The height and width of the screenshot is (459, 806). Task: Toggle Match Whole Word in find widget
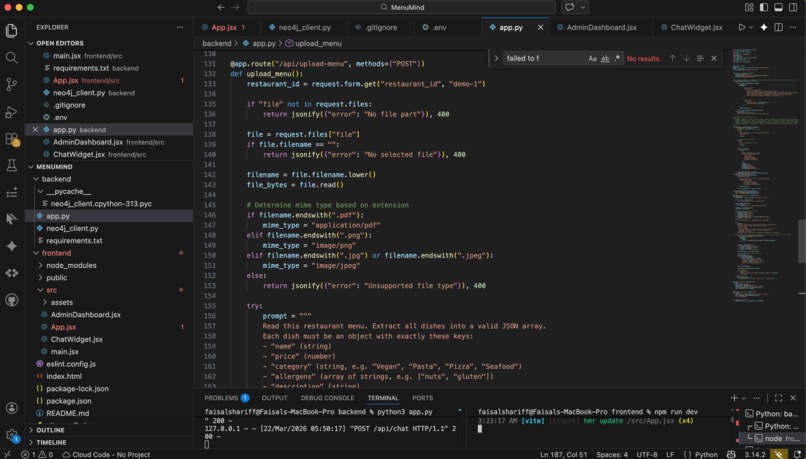[606, 59]
